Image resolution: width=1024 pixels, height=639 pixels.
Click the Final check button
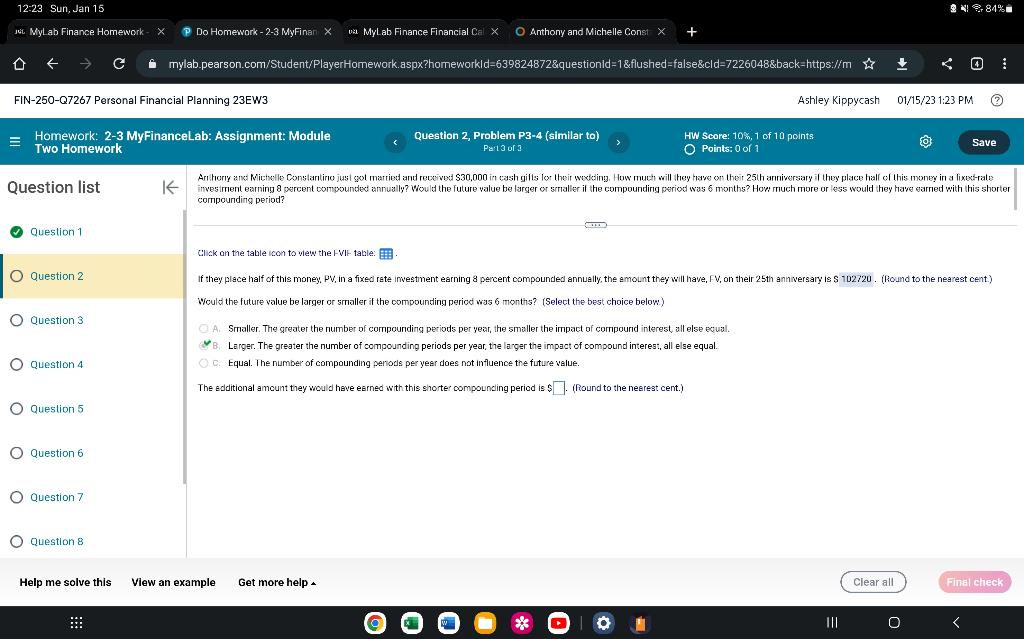click(x=975, y=582)
